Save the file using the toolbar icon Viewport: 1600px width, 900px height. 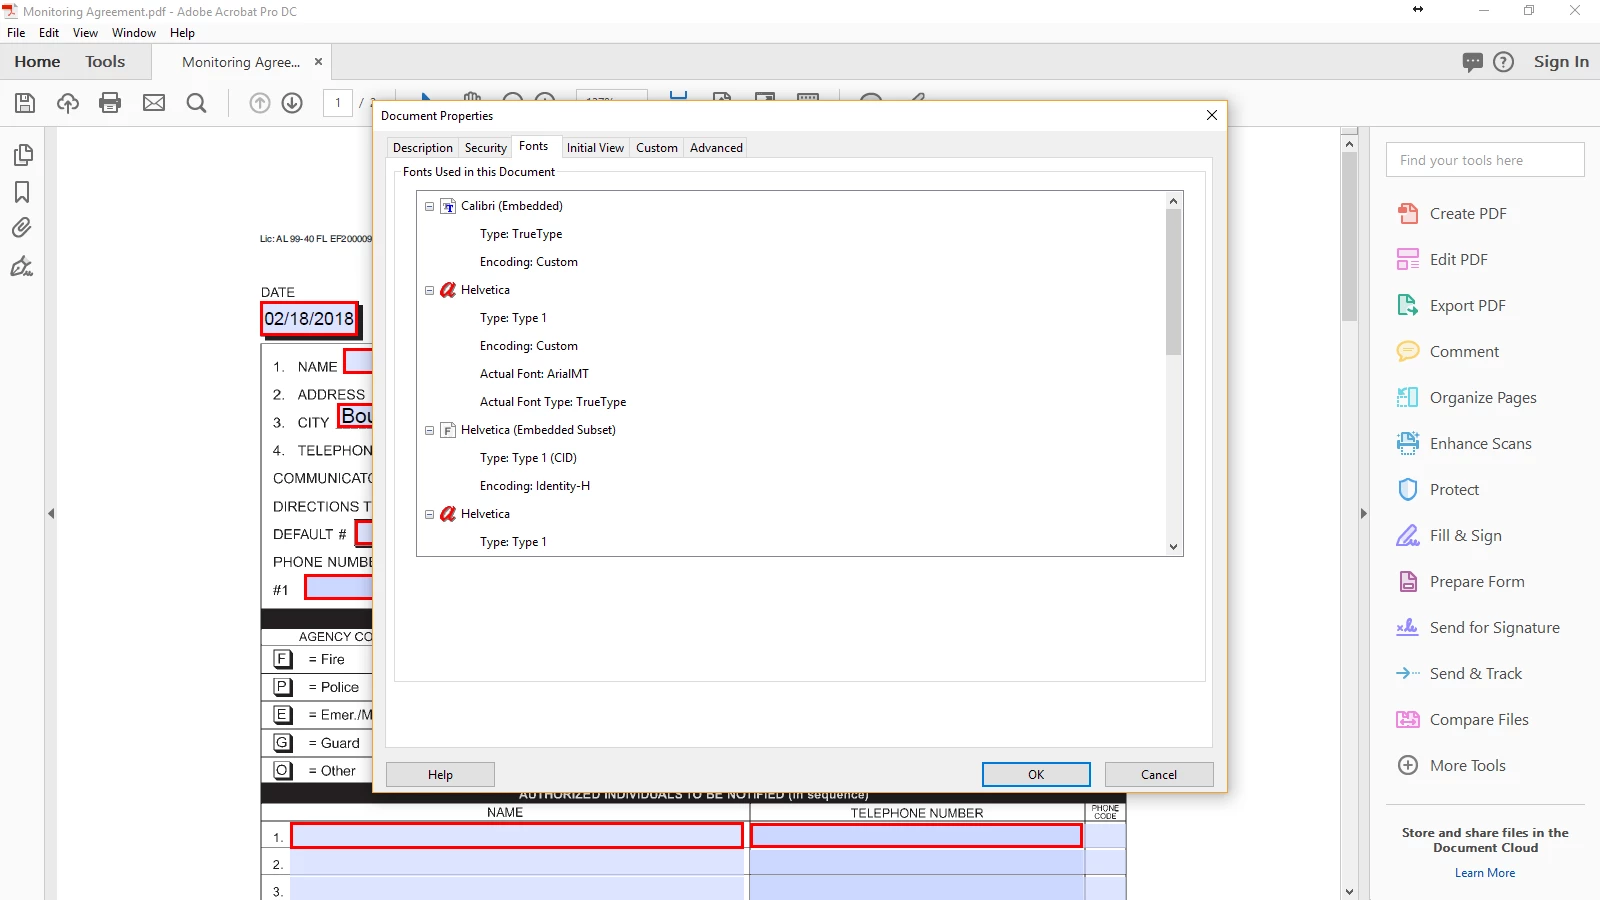[25, 103]
